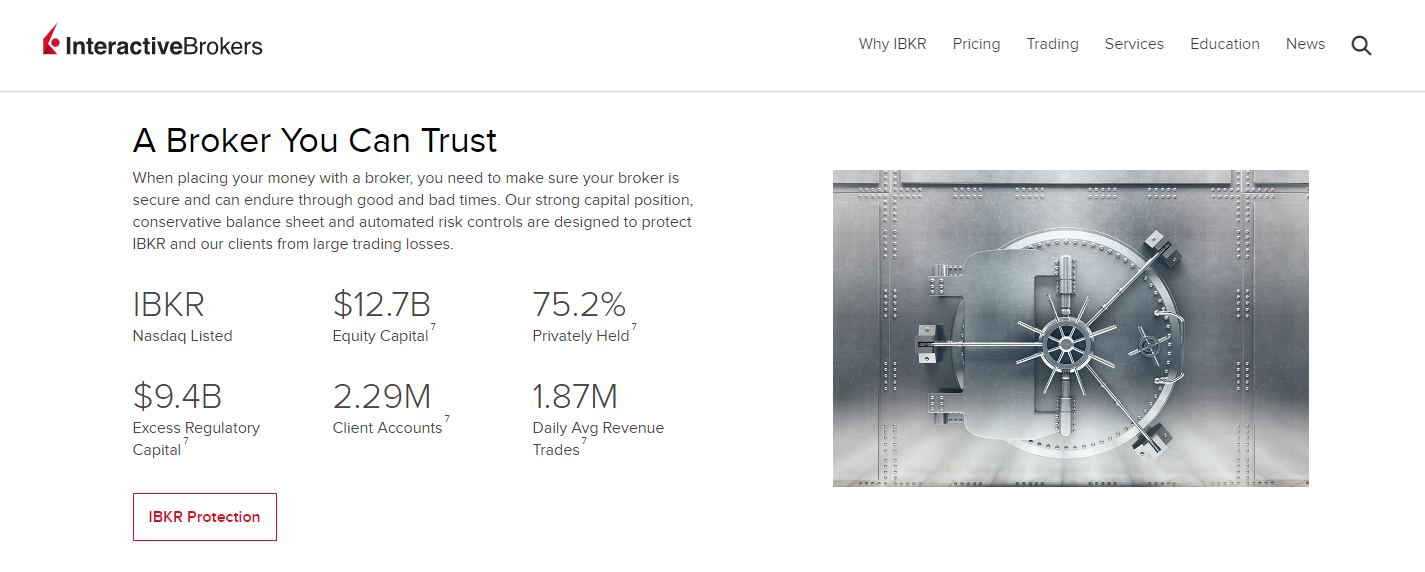Click footnote 7 after Excess Regulatory Capital
The height and width of the screenshot is (572, 1425).
186,442
